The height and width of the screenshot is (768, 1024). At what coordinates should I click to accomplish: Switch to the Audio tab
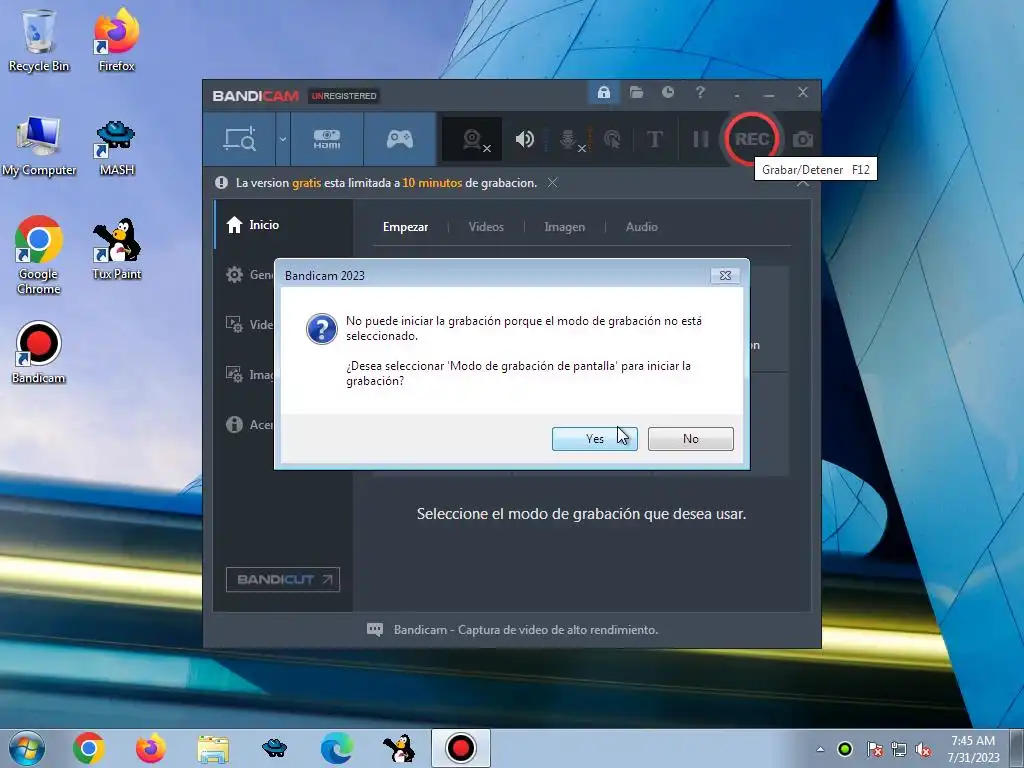click(641, 227)
